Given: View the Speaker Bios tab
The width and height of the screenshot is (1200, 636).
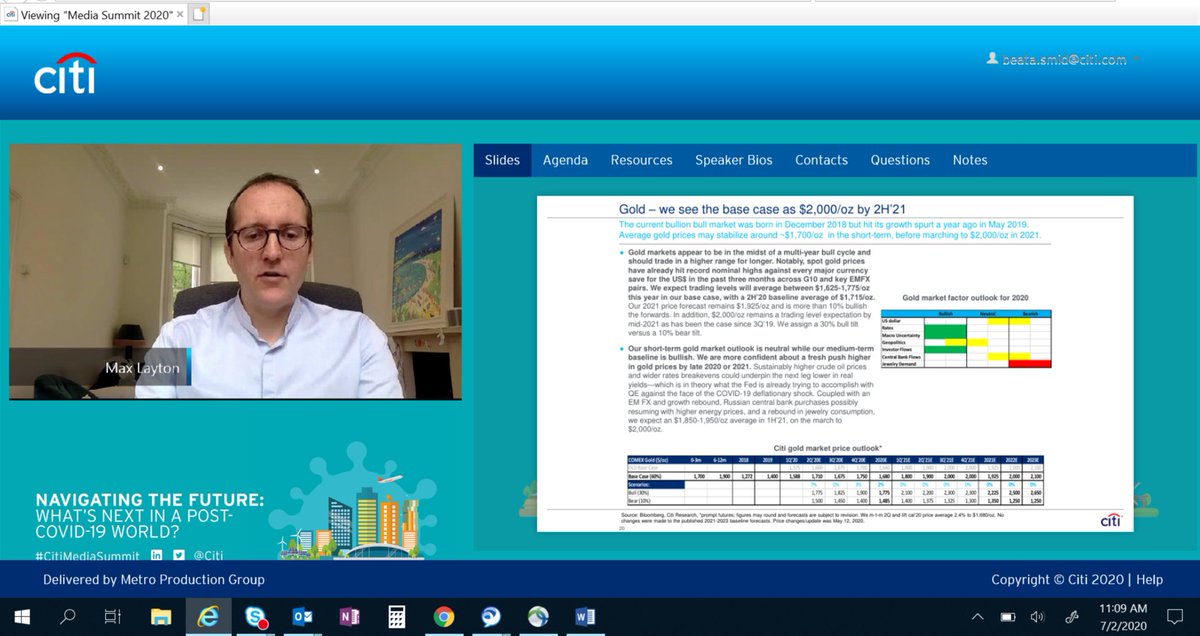Looking at the screenshot, I should click(x=734, y=160).
